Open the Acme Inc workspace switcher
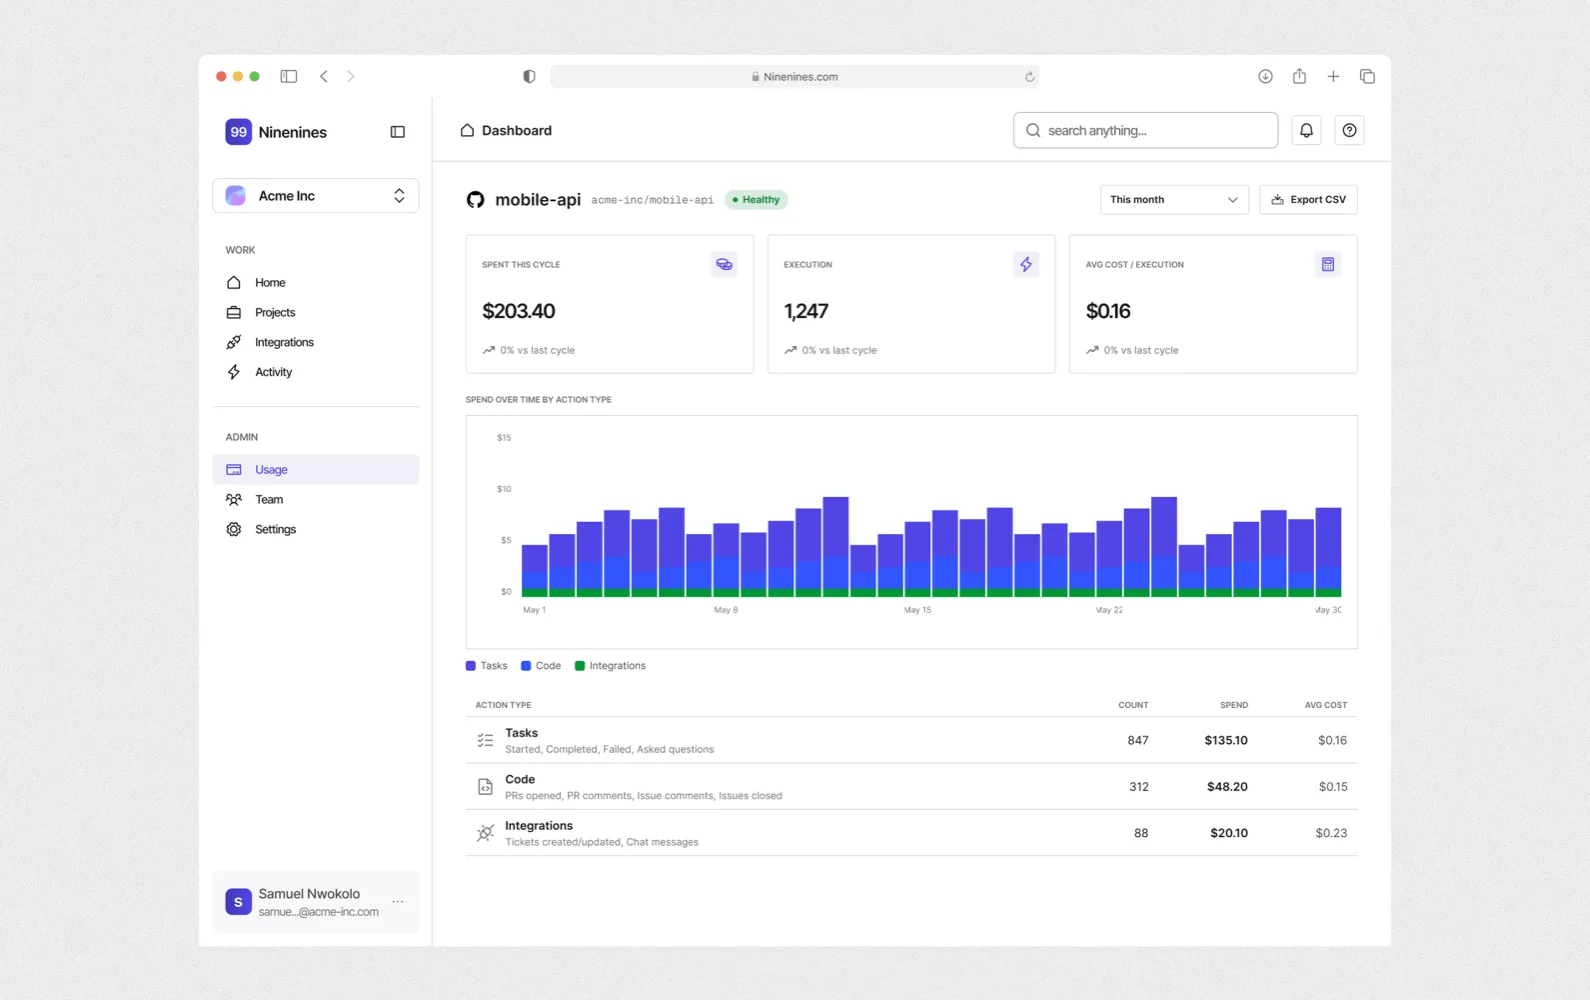This screenshot has width=1590, height=1000. [x=316, y=196]
